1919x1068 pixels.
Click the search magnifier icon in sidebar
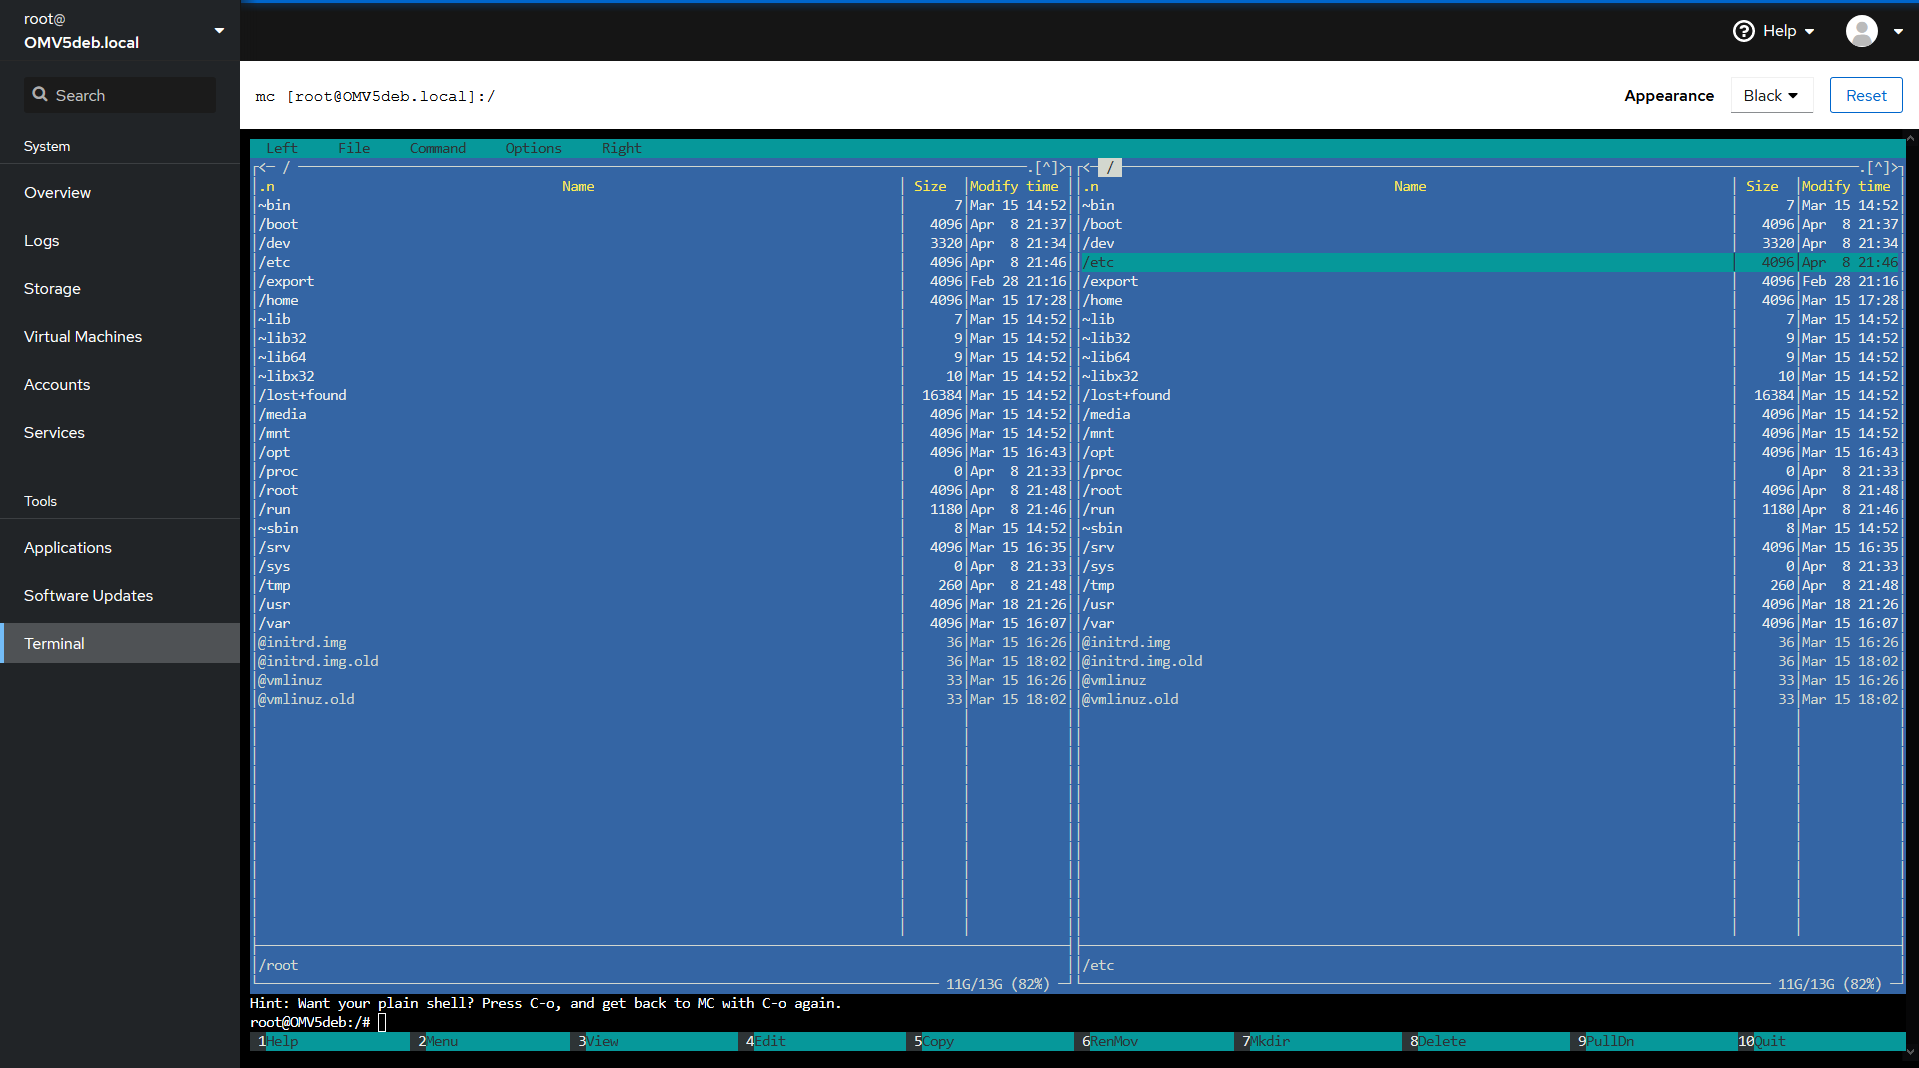[40, 94]
